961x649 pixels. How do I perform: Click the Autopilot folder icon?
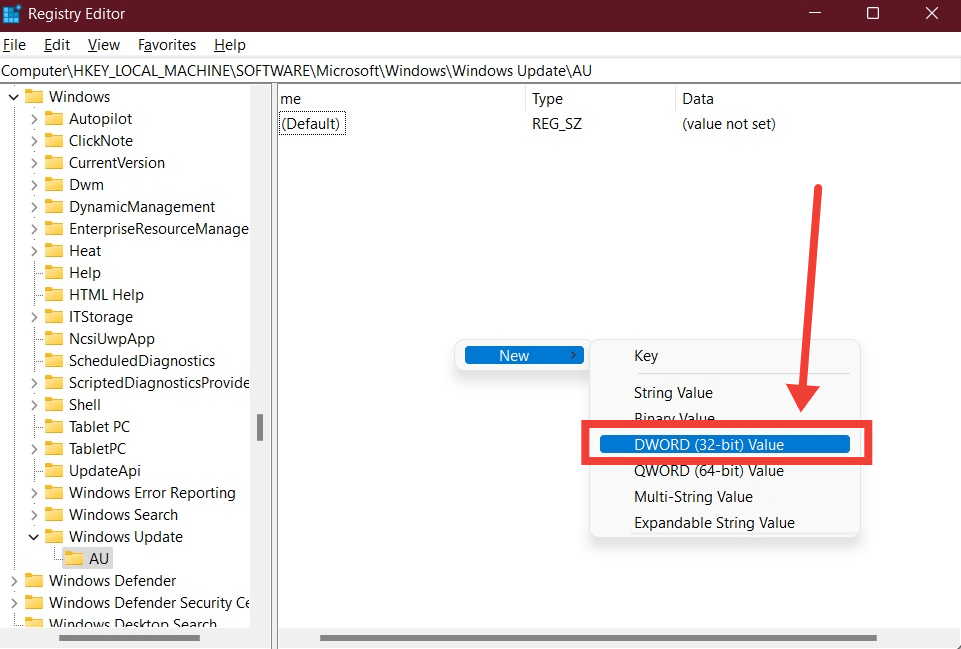pyautogui.click(x=53, y=119)
